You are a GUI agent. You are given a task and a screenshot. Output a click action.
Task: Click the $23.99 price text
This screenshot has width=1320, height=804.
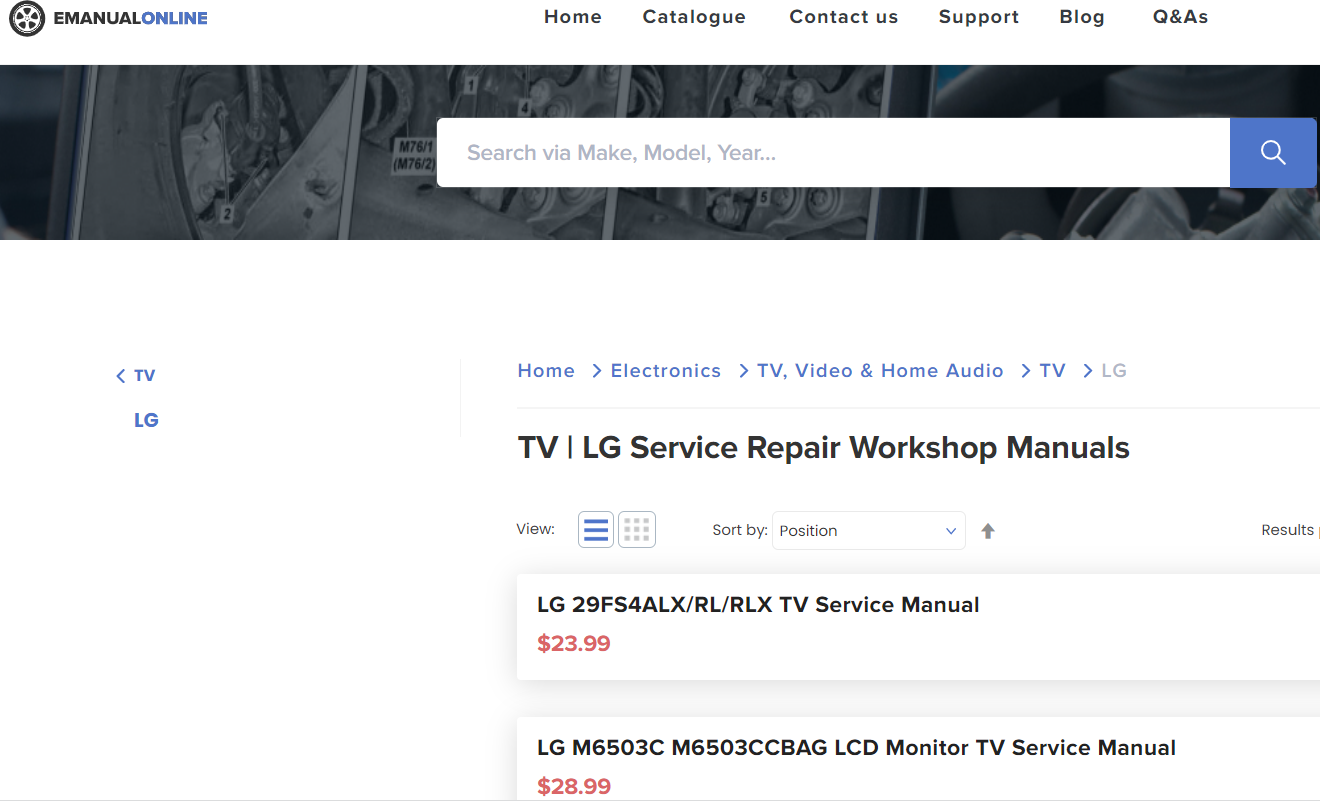tap(574, 644)
